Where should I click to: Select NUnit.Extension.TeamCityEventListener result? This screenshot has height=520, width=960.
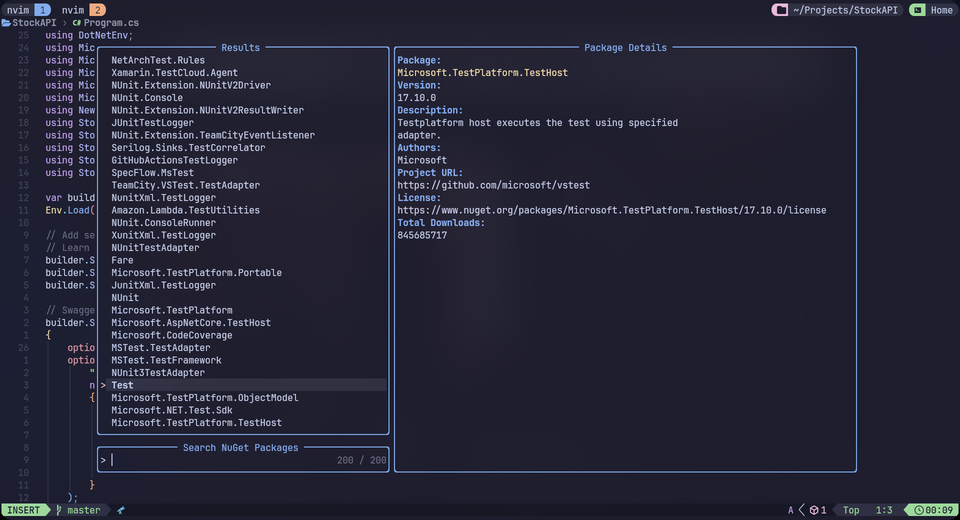(213, 135)
